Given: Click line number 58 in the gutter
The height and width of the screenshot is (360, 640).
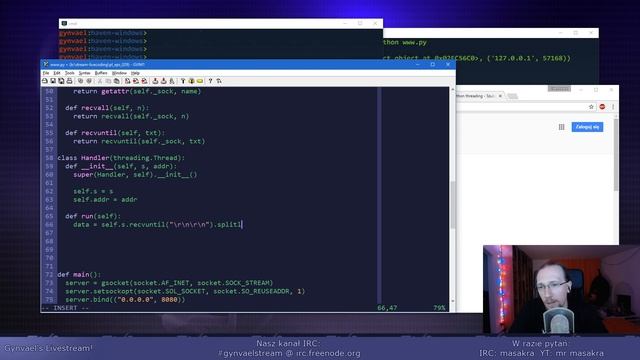Looking at the screenshot, I should point(49,158).
